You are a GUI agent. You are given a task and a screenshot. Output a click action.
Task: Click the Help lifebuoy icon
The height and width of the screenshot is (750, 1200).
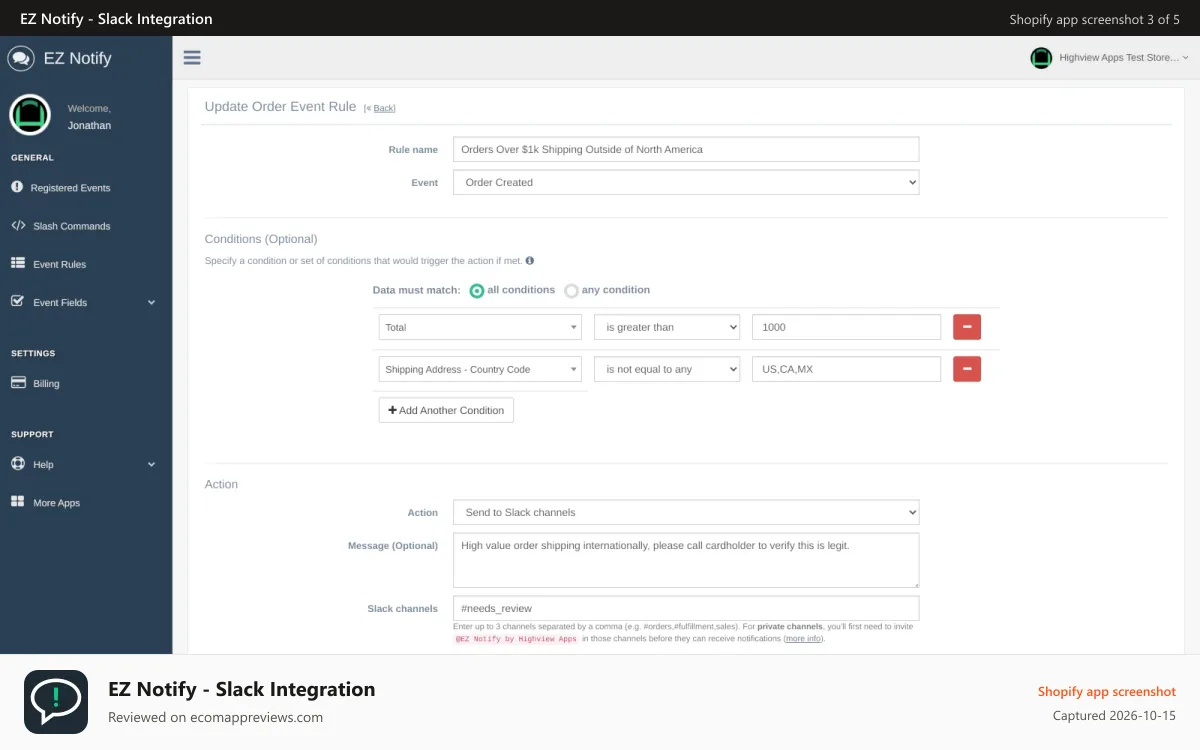(18, 464)
